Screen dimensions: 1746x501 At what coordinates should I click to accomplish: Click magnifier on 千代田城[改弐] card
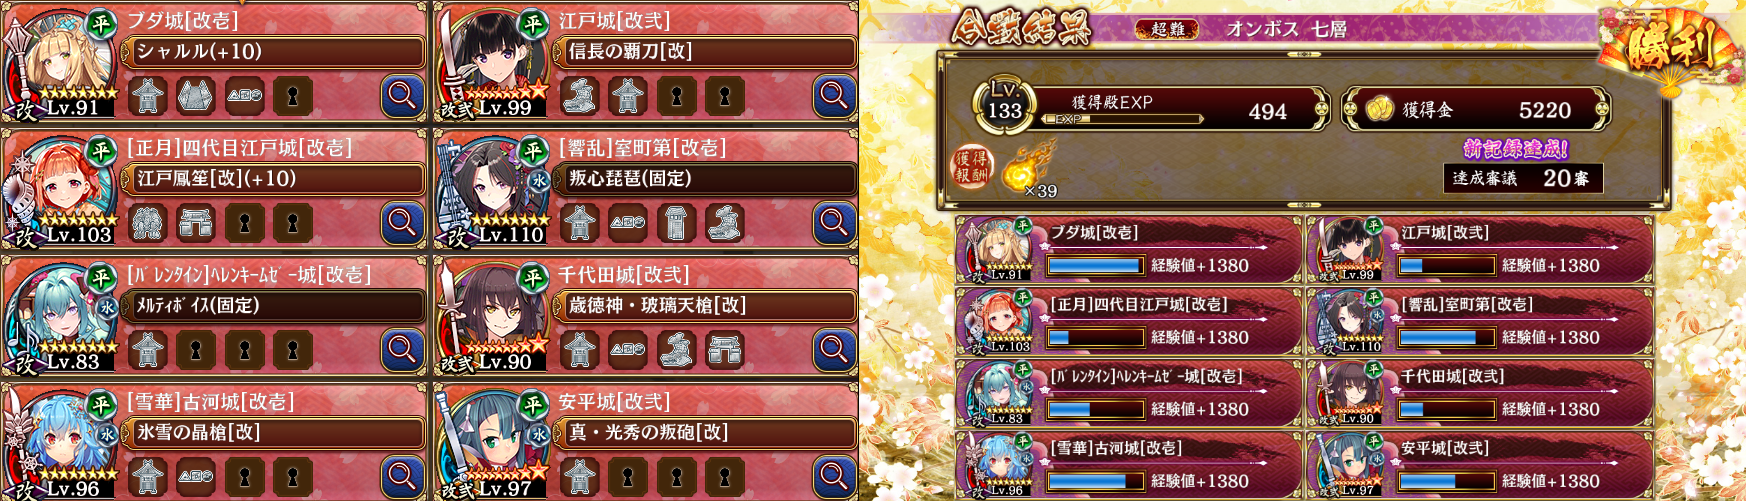coord(834,350)
